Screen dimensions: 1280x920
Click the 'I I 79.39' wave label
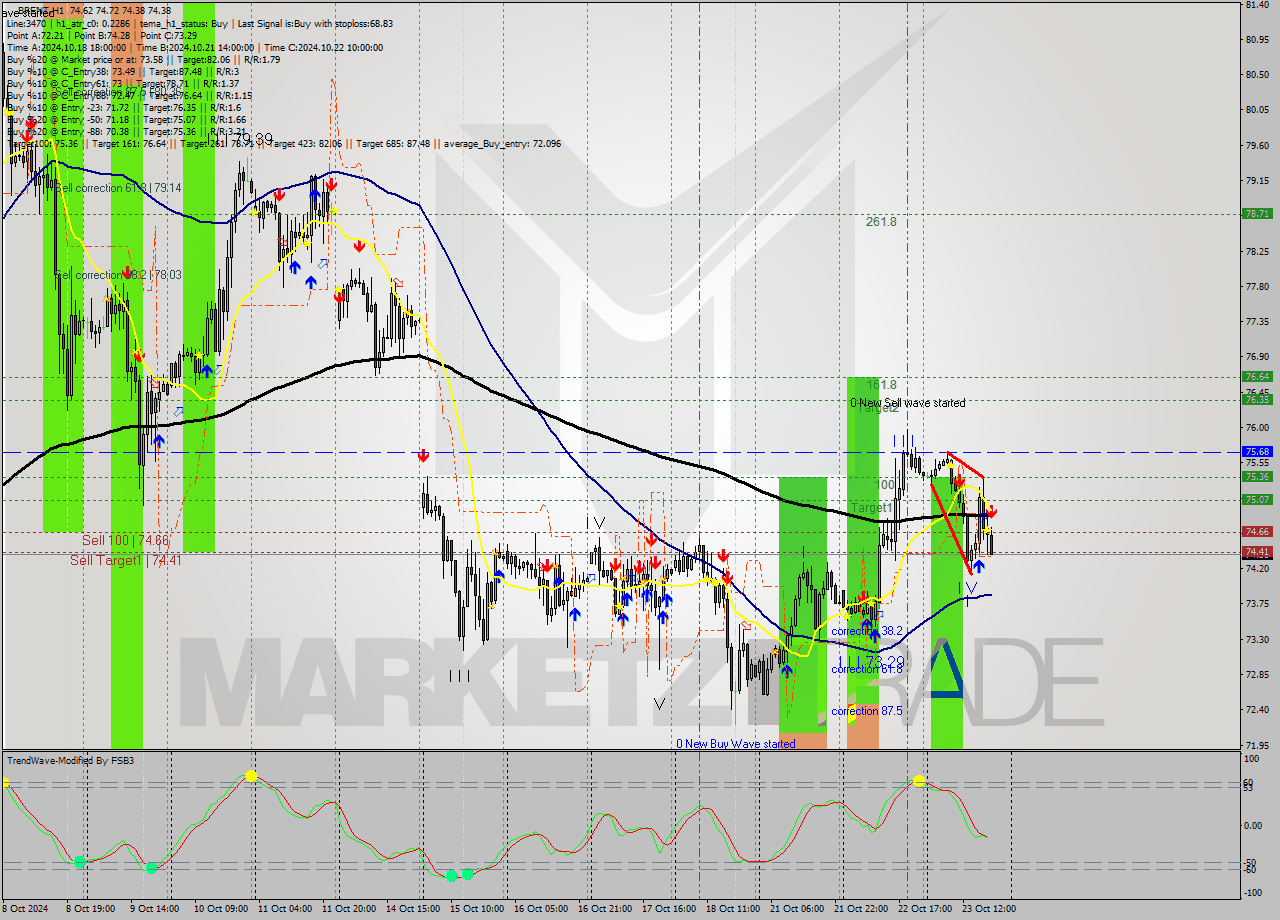coord(238,140)
